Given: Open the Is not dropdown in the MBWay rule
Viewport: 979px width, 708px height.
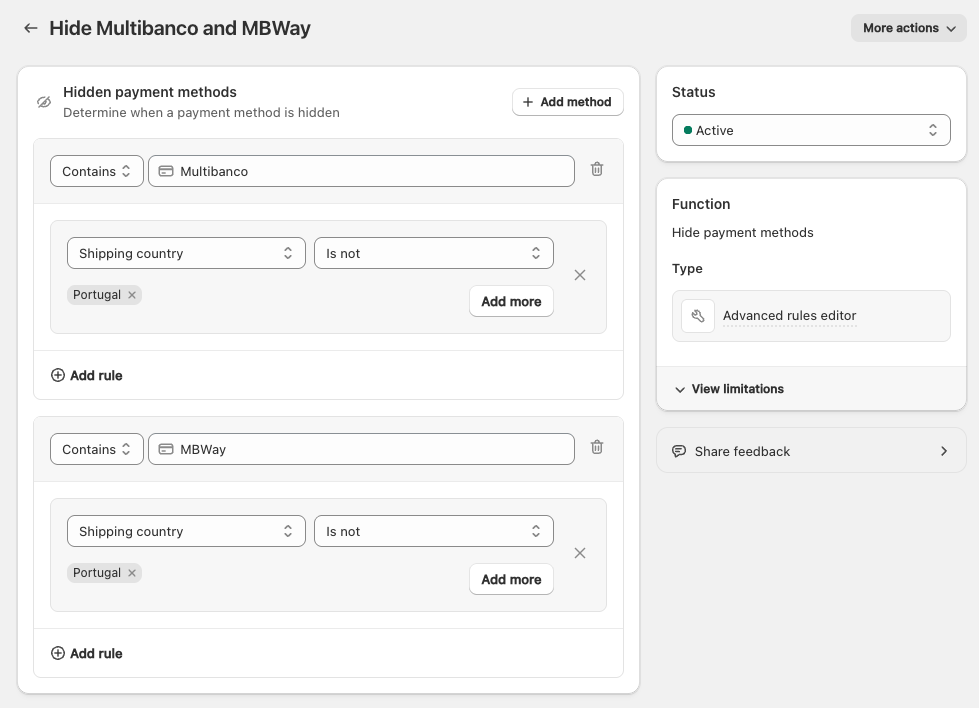Looking at the screenshot, I should [x=434, y=531].
